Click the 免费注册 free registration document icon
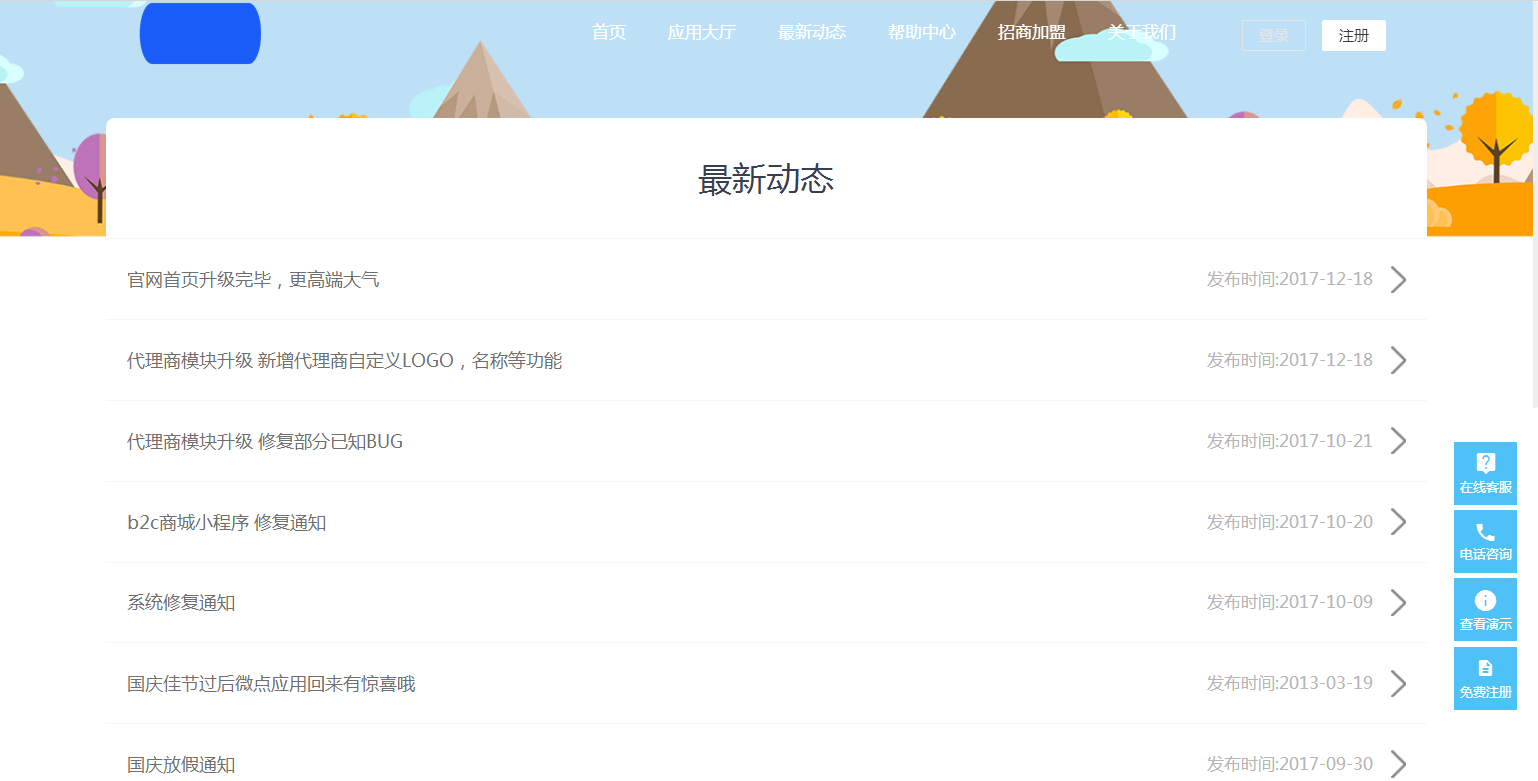The height and width of the screenshot is (781, 1538). (1485, 677)
